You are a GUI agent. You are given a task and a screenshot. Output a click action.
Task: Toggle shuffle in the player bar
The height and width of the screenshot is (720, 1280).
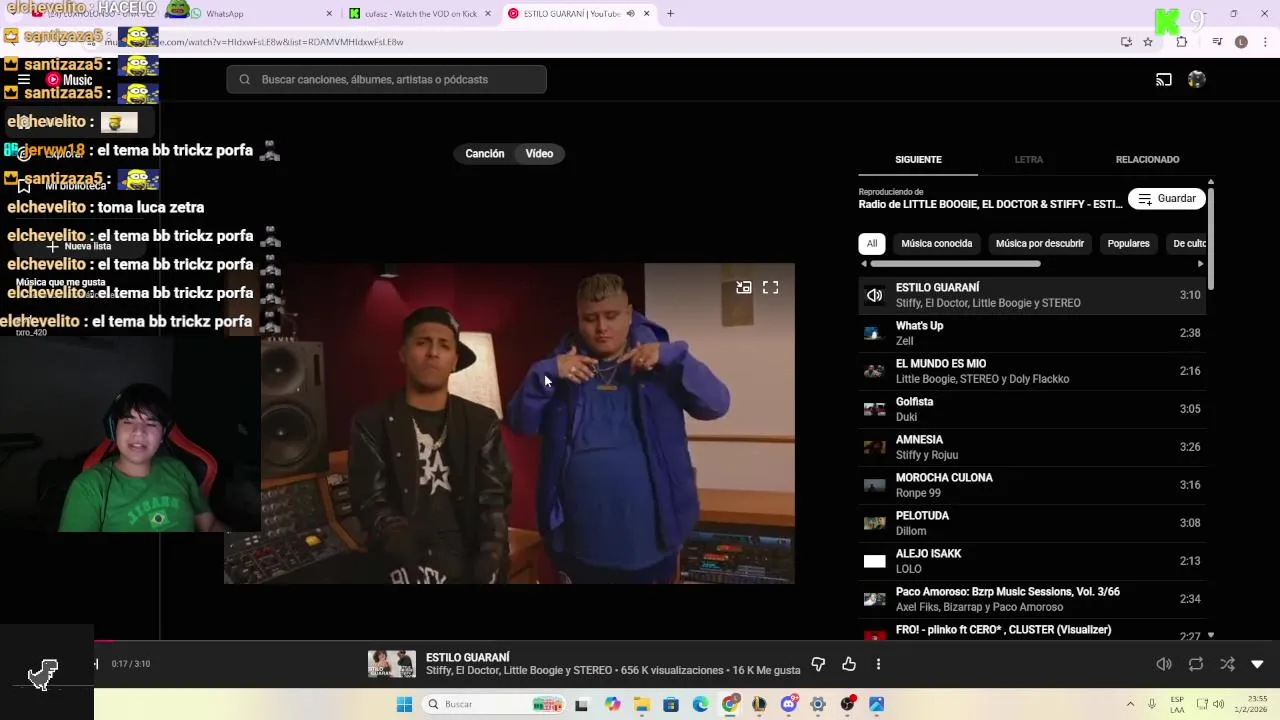(x=1227, y=664)
